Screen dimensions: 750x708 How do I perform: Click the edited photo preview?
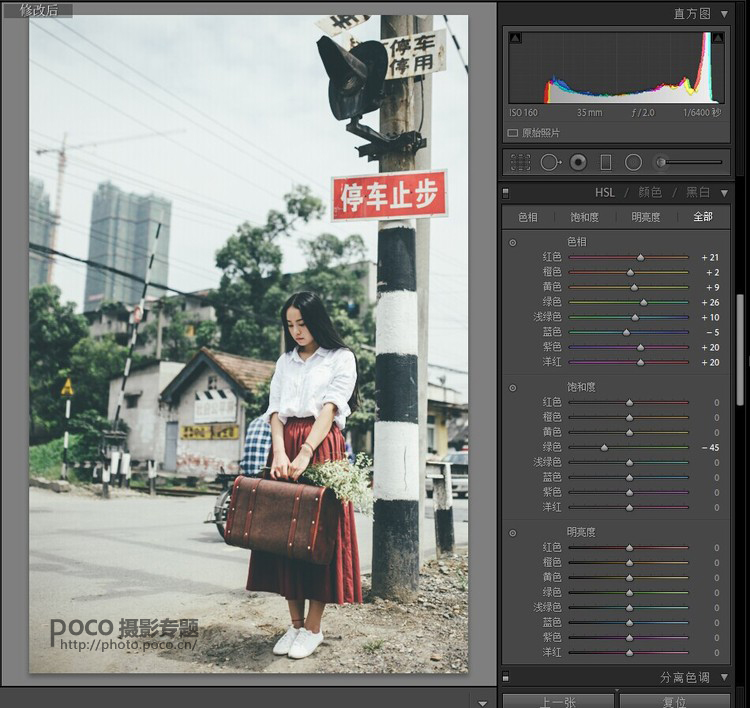[x=249, y=343]
